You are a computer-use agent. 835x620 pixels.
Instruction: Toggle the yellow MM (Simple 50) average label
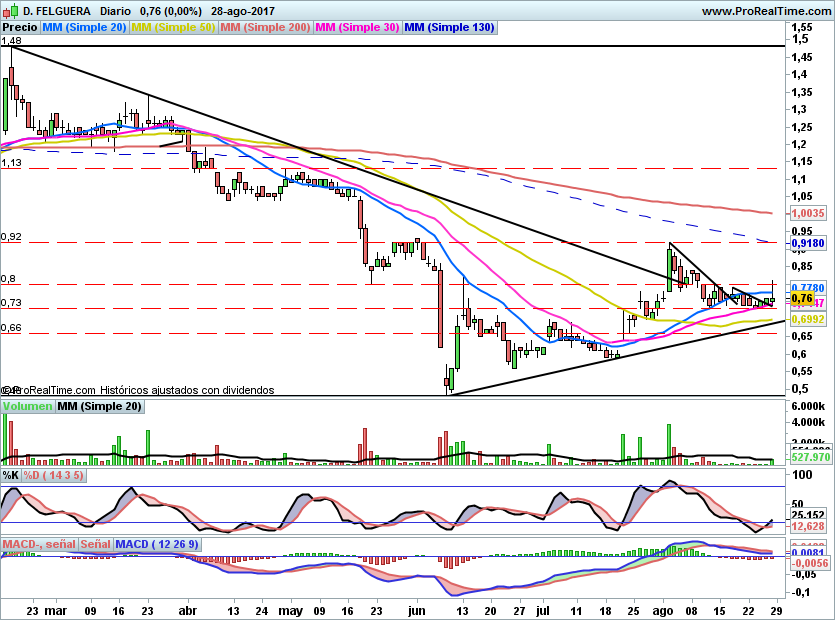click(173, 27)
